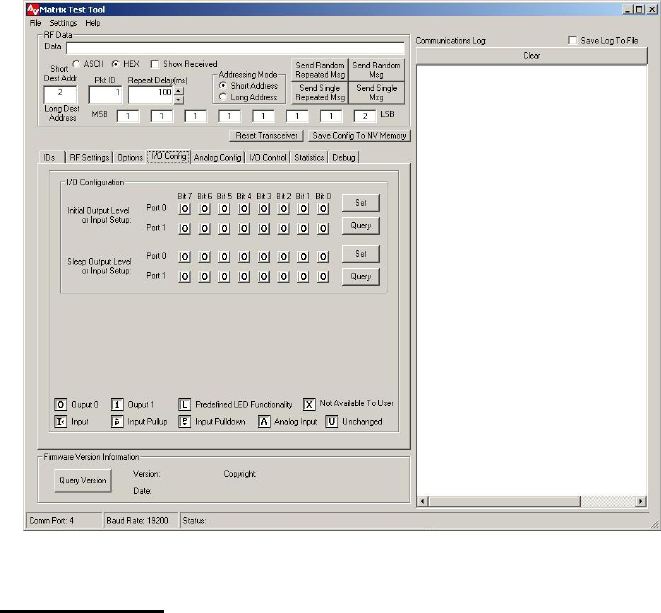Decrease Repeat Delay with down arrow
This screenshot has height=613, width=661.
click(x=179, y=99)
